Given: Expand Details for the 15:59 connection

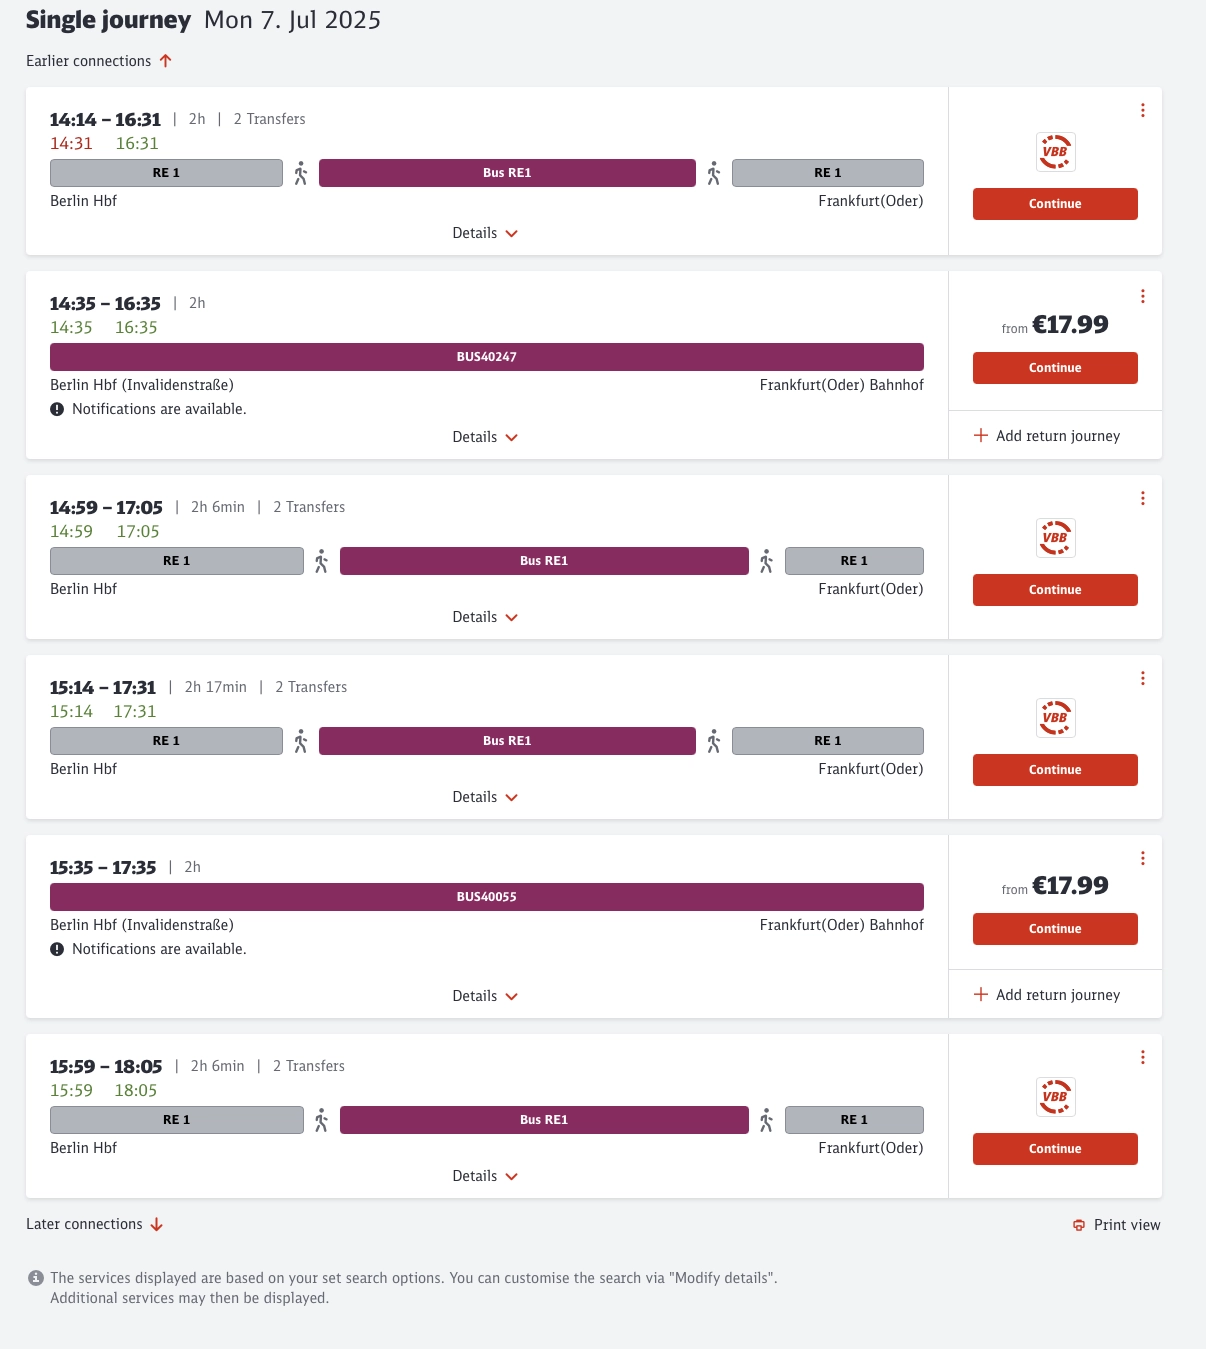Looking at the screenshot, I should (x=485, y=1176).
